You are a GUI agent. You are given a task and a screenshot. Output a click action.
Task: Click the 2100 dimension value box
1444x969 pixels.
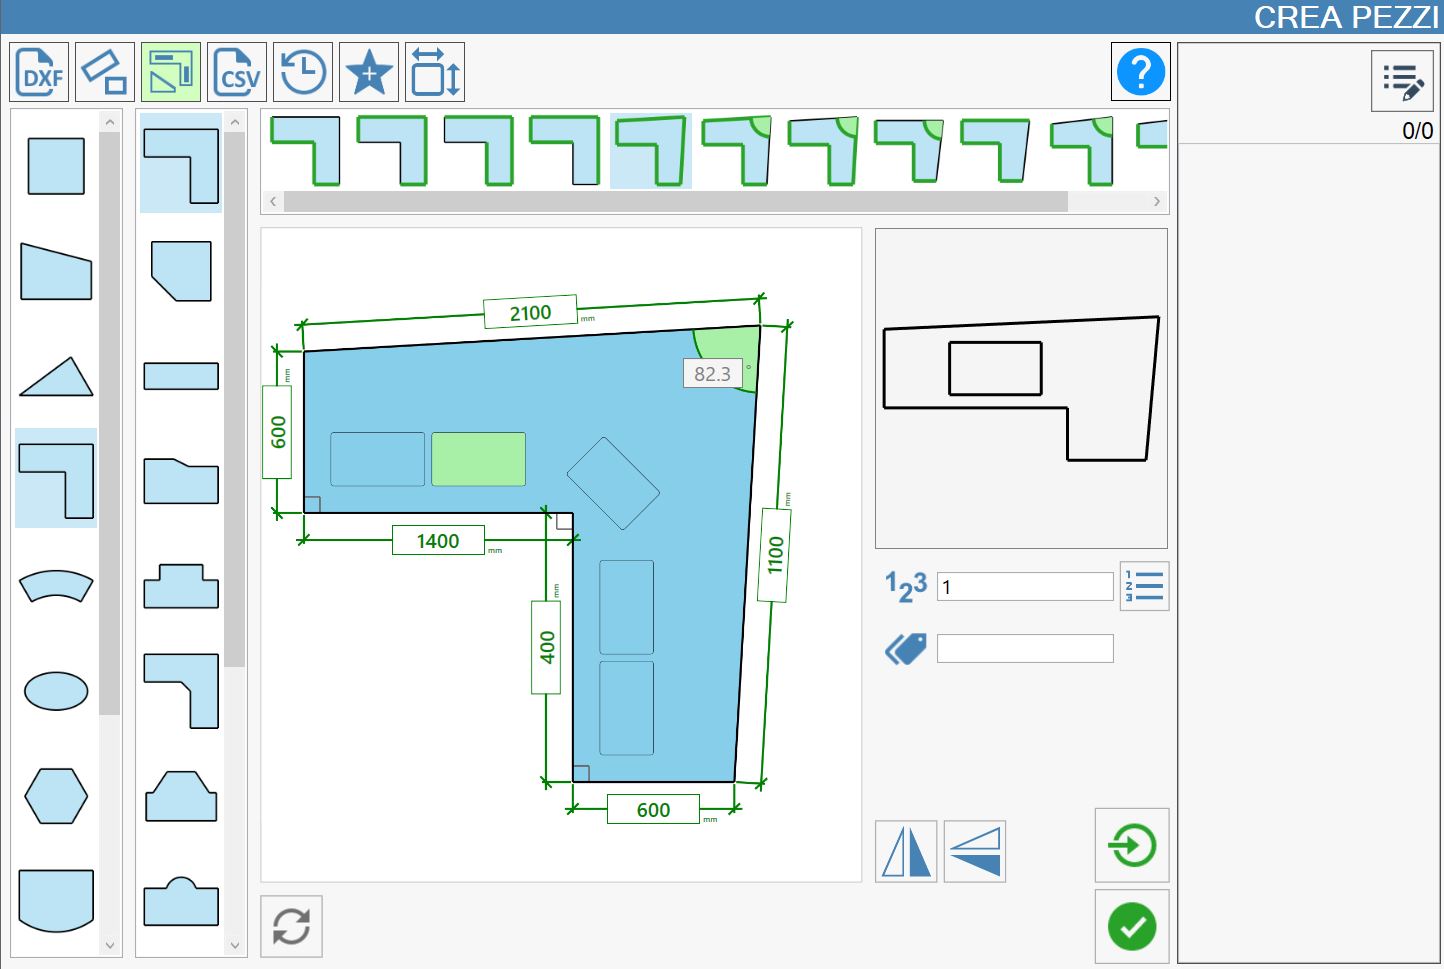[x=530, y=312]
